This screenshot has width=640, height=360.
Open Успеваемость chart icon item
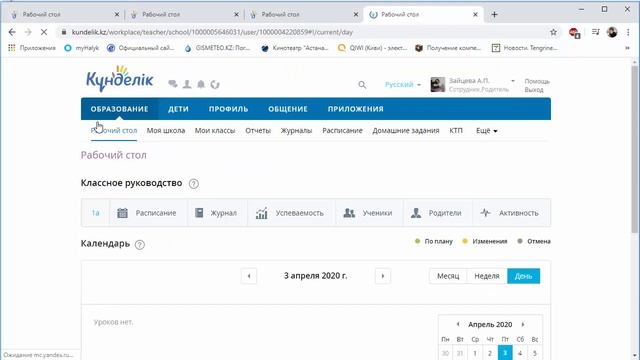tap(290, 213)
